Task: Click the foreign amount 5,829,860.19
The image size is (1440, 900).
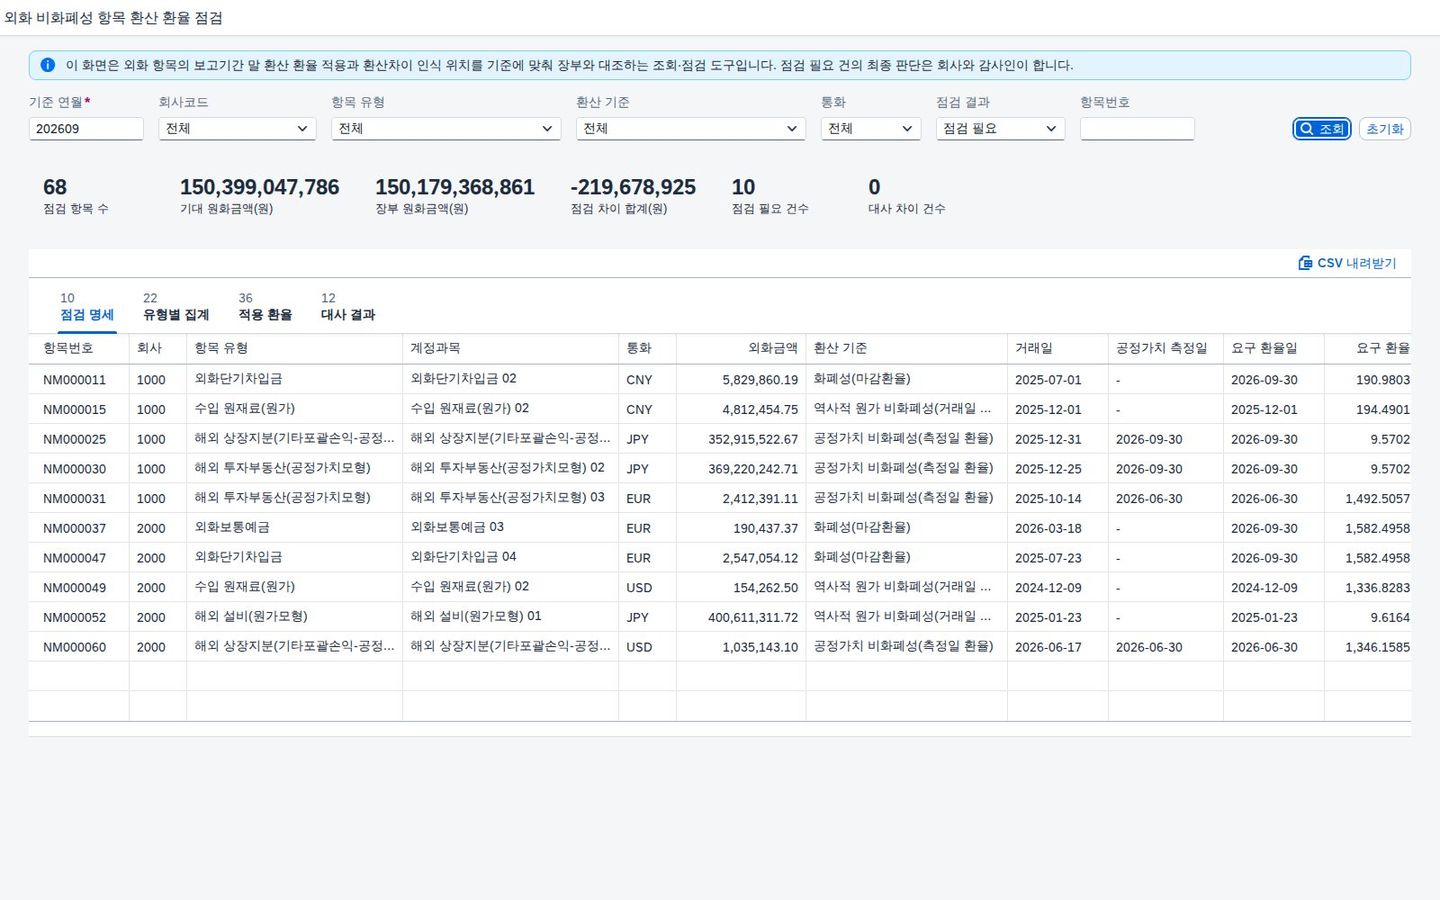Action: 760,380
